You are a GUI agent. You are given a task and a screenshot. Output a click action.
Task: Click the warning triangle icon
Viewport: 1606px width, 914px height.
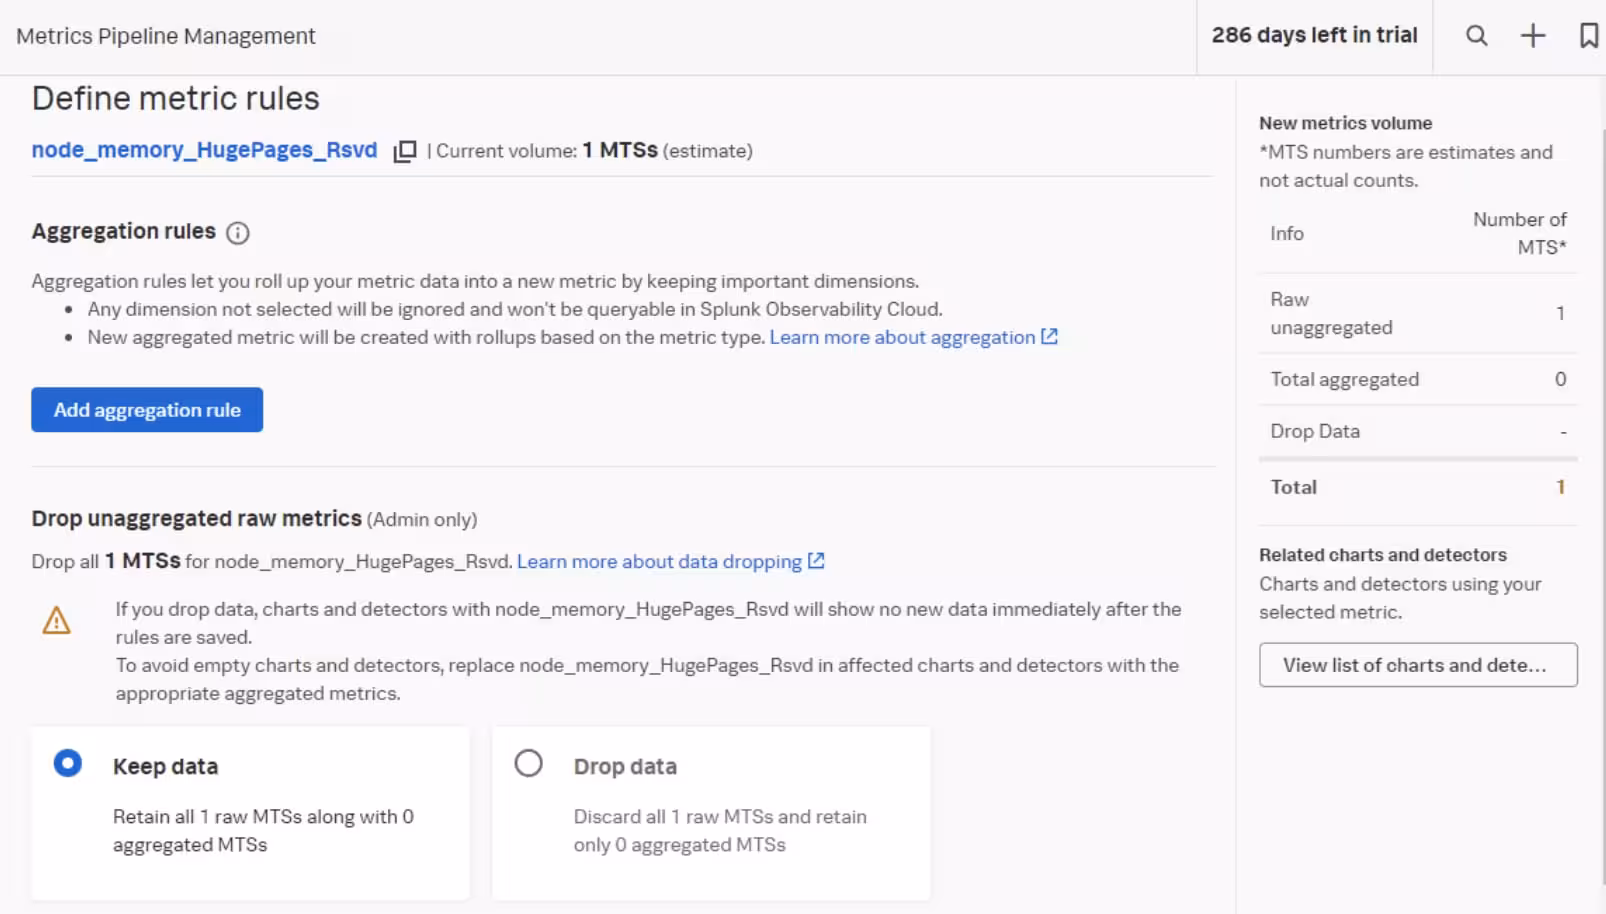click(57, 621)
